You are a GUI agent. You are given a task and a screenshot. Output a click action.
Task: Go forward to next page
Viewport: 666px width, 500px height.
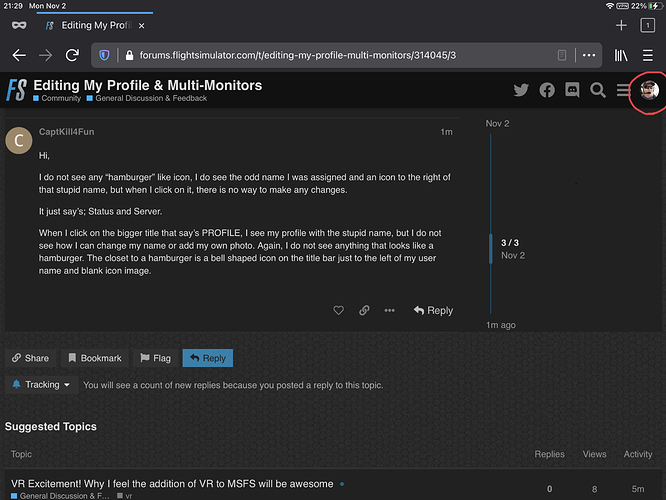(x=45, y=55)
